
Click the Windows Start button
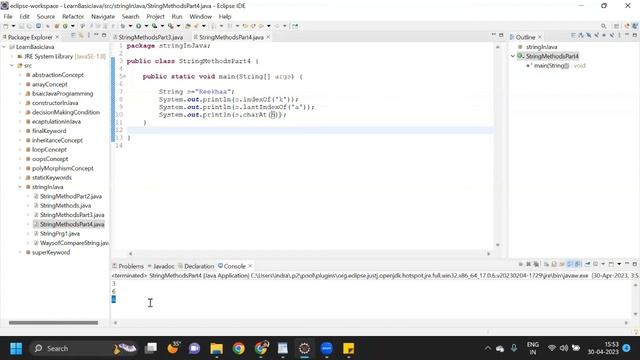point(16,349)
